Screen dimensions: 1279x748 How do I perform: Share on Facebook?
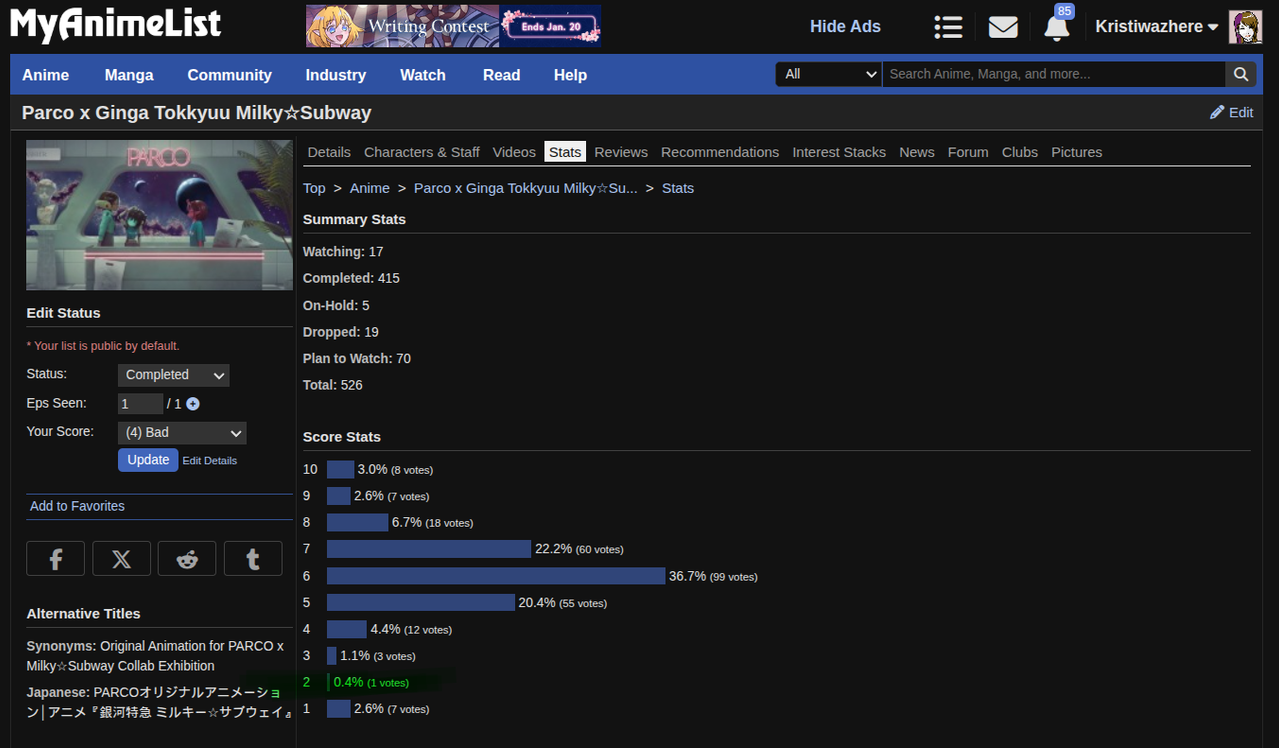(56, 559)
